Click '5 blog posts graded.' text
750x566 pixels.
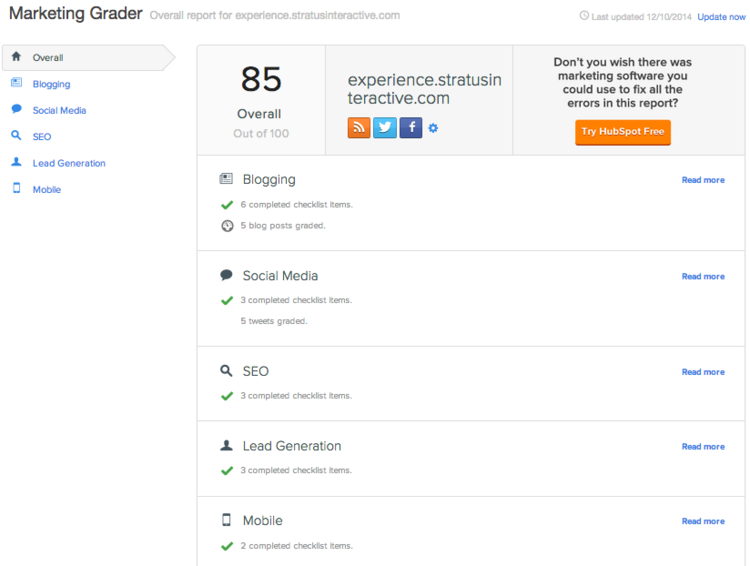[283, 225]
